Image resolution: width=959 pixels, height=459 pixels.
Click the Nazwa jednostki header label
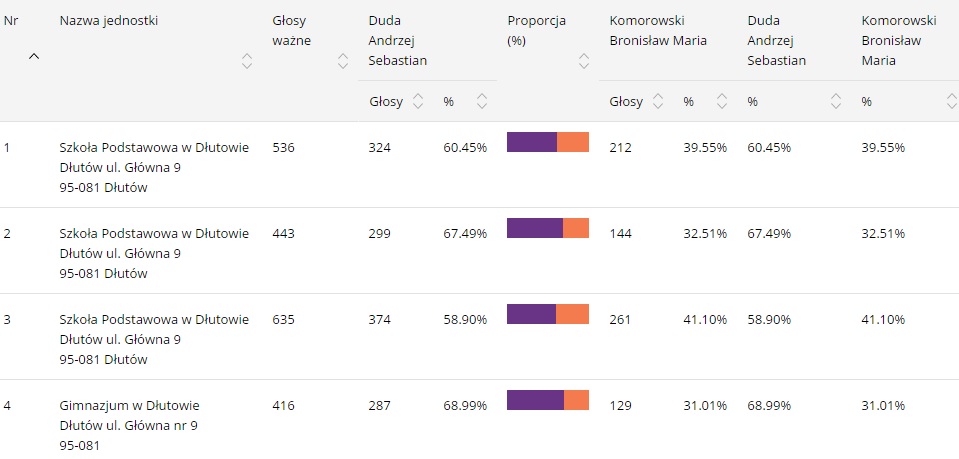pyautogui.click(x=109, y=21)
